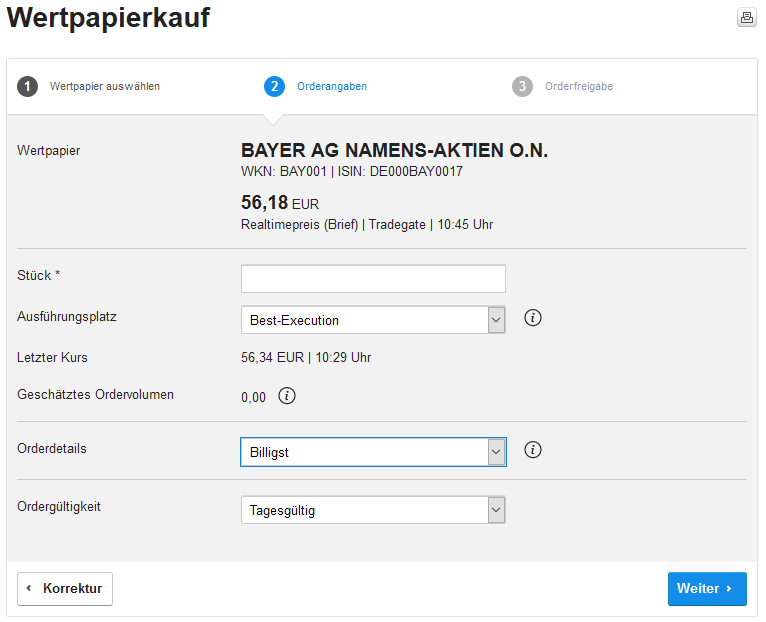Viewport: 766px width, 622px height.
Task: Click the Stück * label
Action: [x=39, y=276]
